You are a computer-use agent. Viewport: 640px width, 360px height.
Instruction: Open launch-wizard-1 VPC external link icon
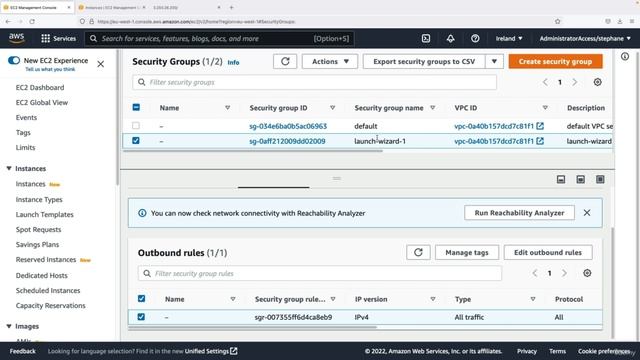click(540, 141)
